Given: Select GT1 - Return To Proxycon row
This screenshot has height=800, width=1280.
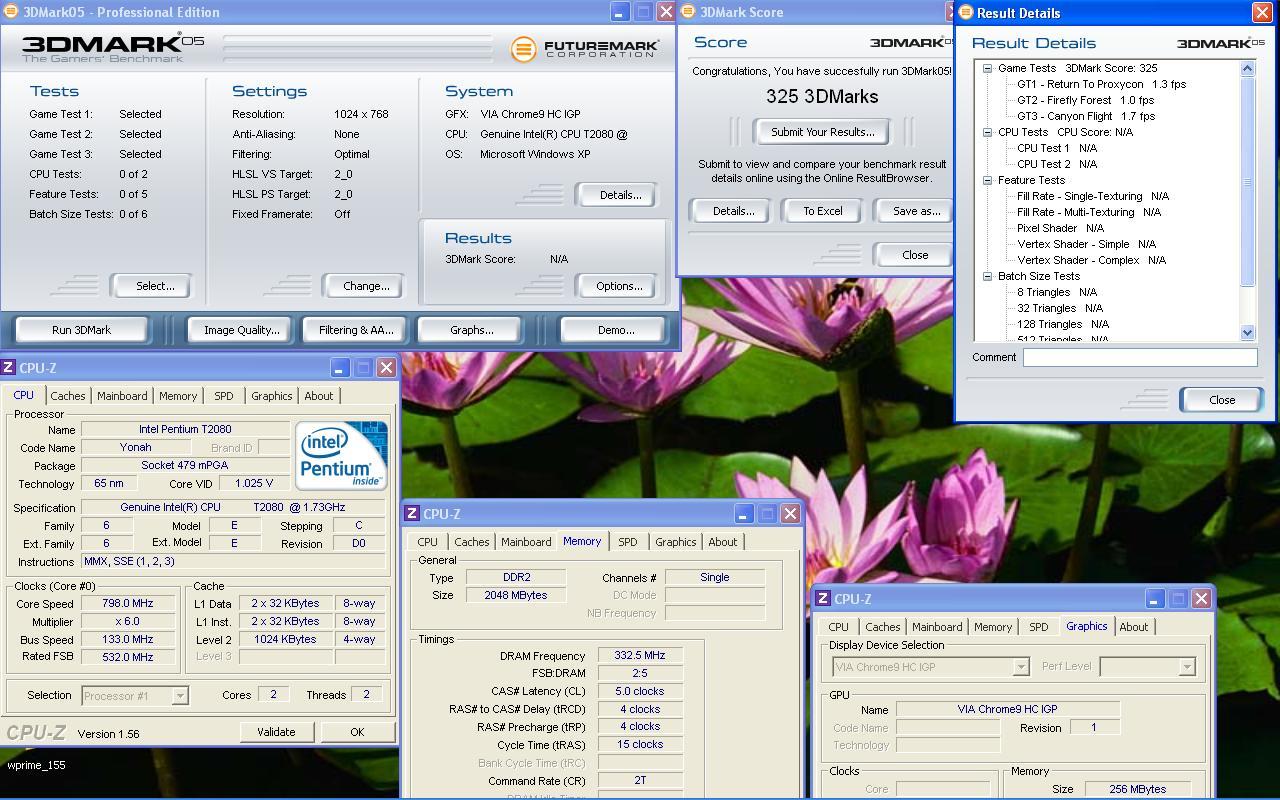Looking at the screenshot, I should [x=1101, y=84].
